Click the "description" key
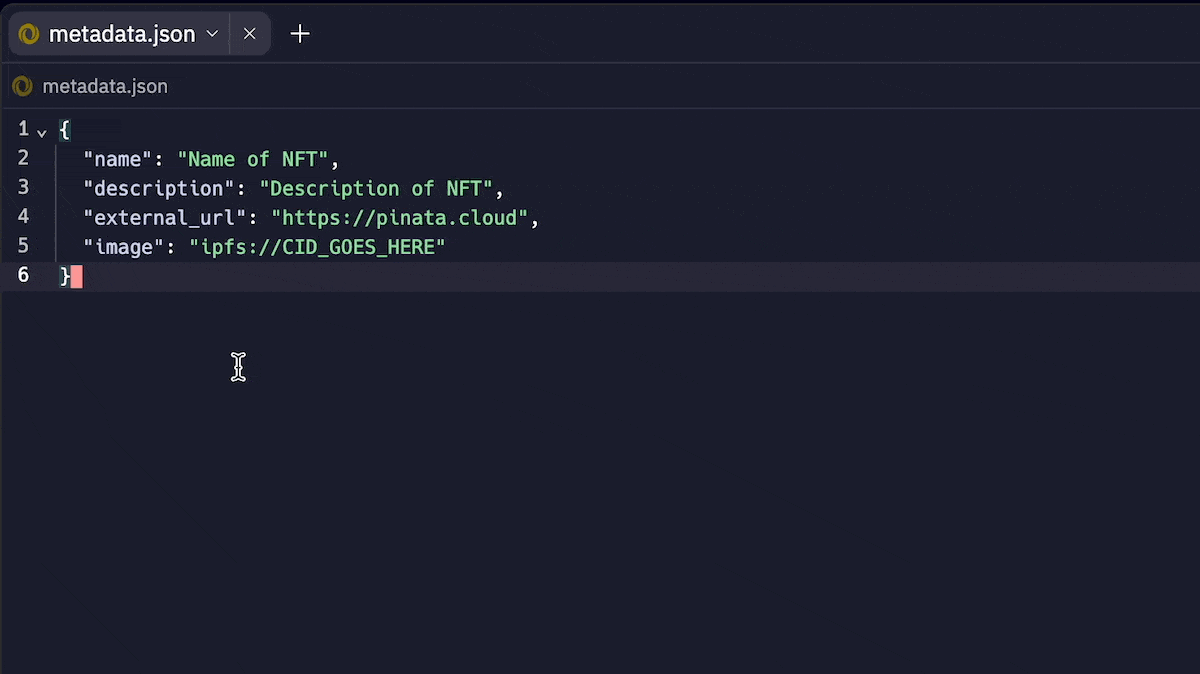1200x674 pixels. [159, 188]
